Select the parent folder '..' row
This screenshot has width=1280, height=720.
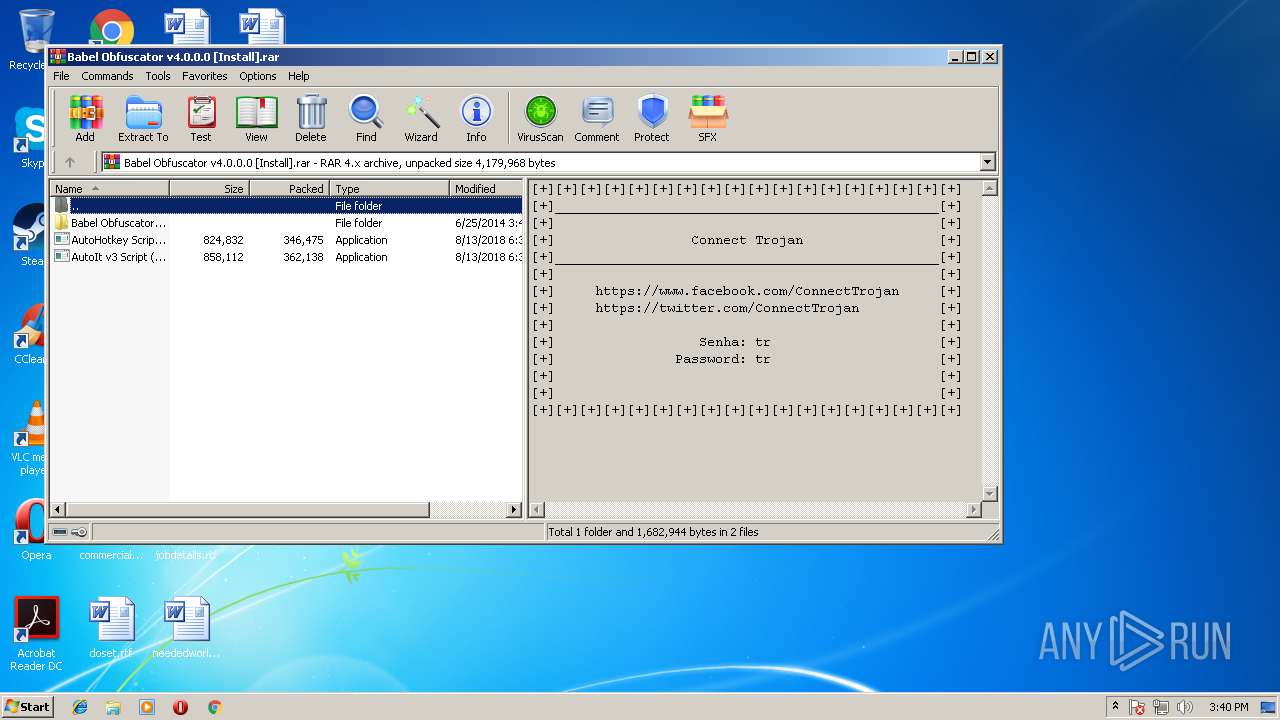pos(286,206)
